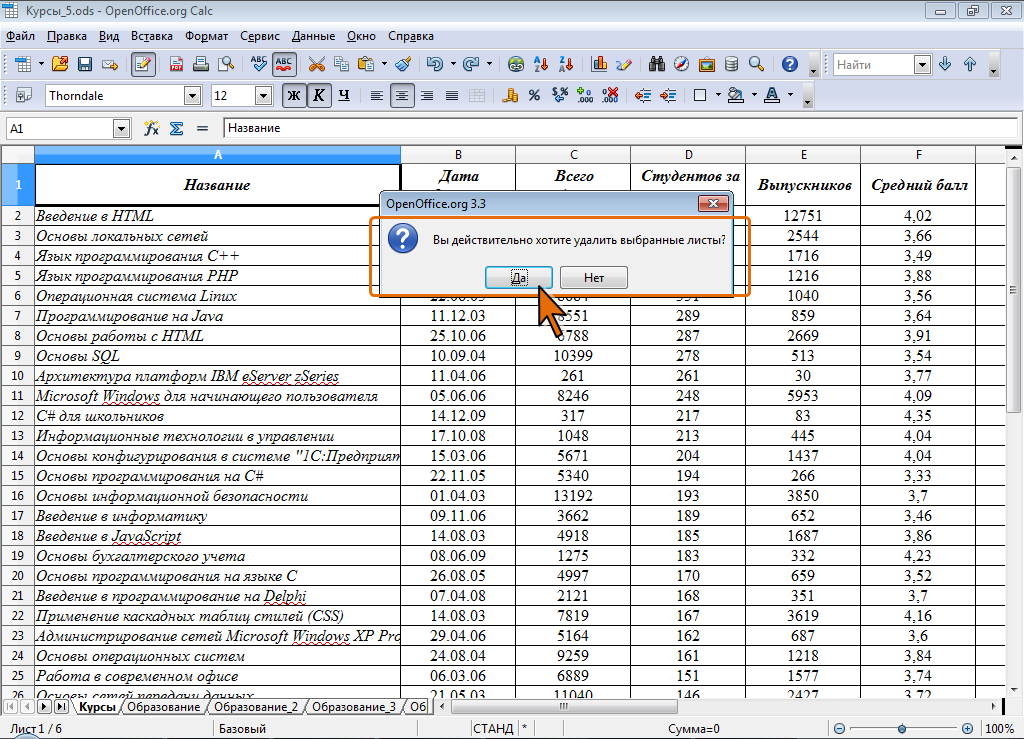Click the zoom slider in status bar
Viewport: 1024px width, 739px height.
902,729
